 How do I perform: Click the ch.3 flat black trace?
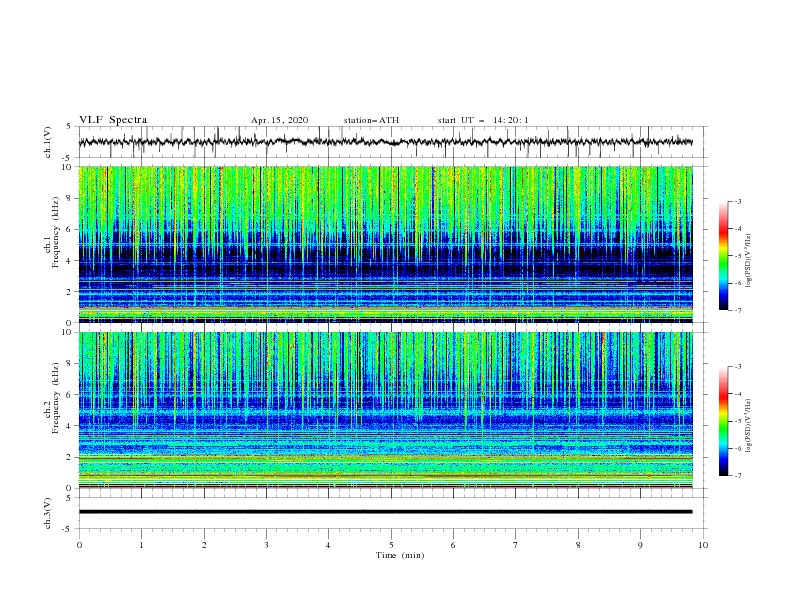tap(386, 512)
